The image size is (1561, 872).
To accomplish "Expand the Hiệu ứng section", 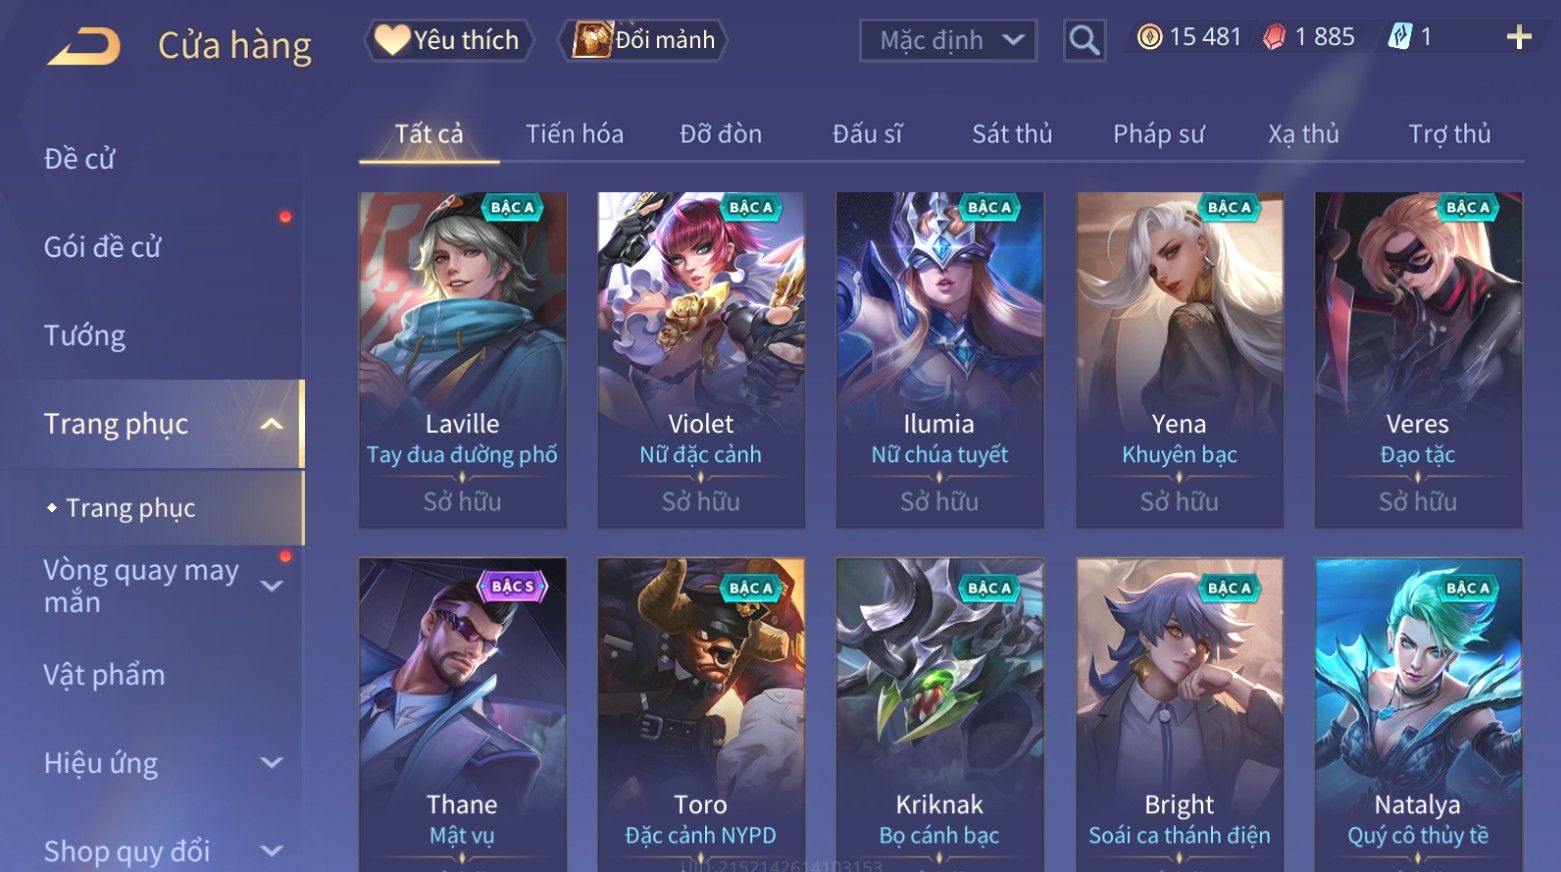I will coord(271,763).
